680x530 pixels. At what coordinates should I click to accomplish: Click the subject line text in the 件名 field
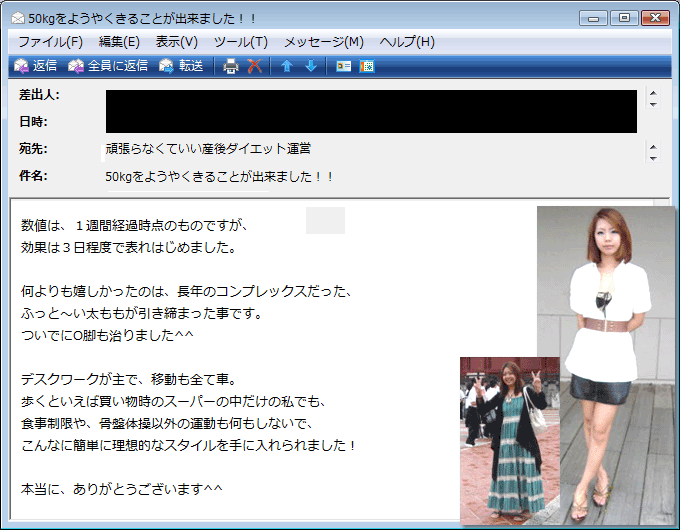219,177
